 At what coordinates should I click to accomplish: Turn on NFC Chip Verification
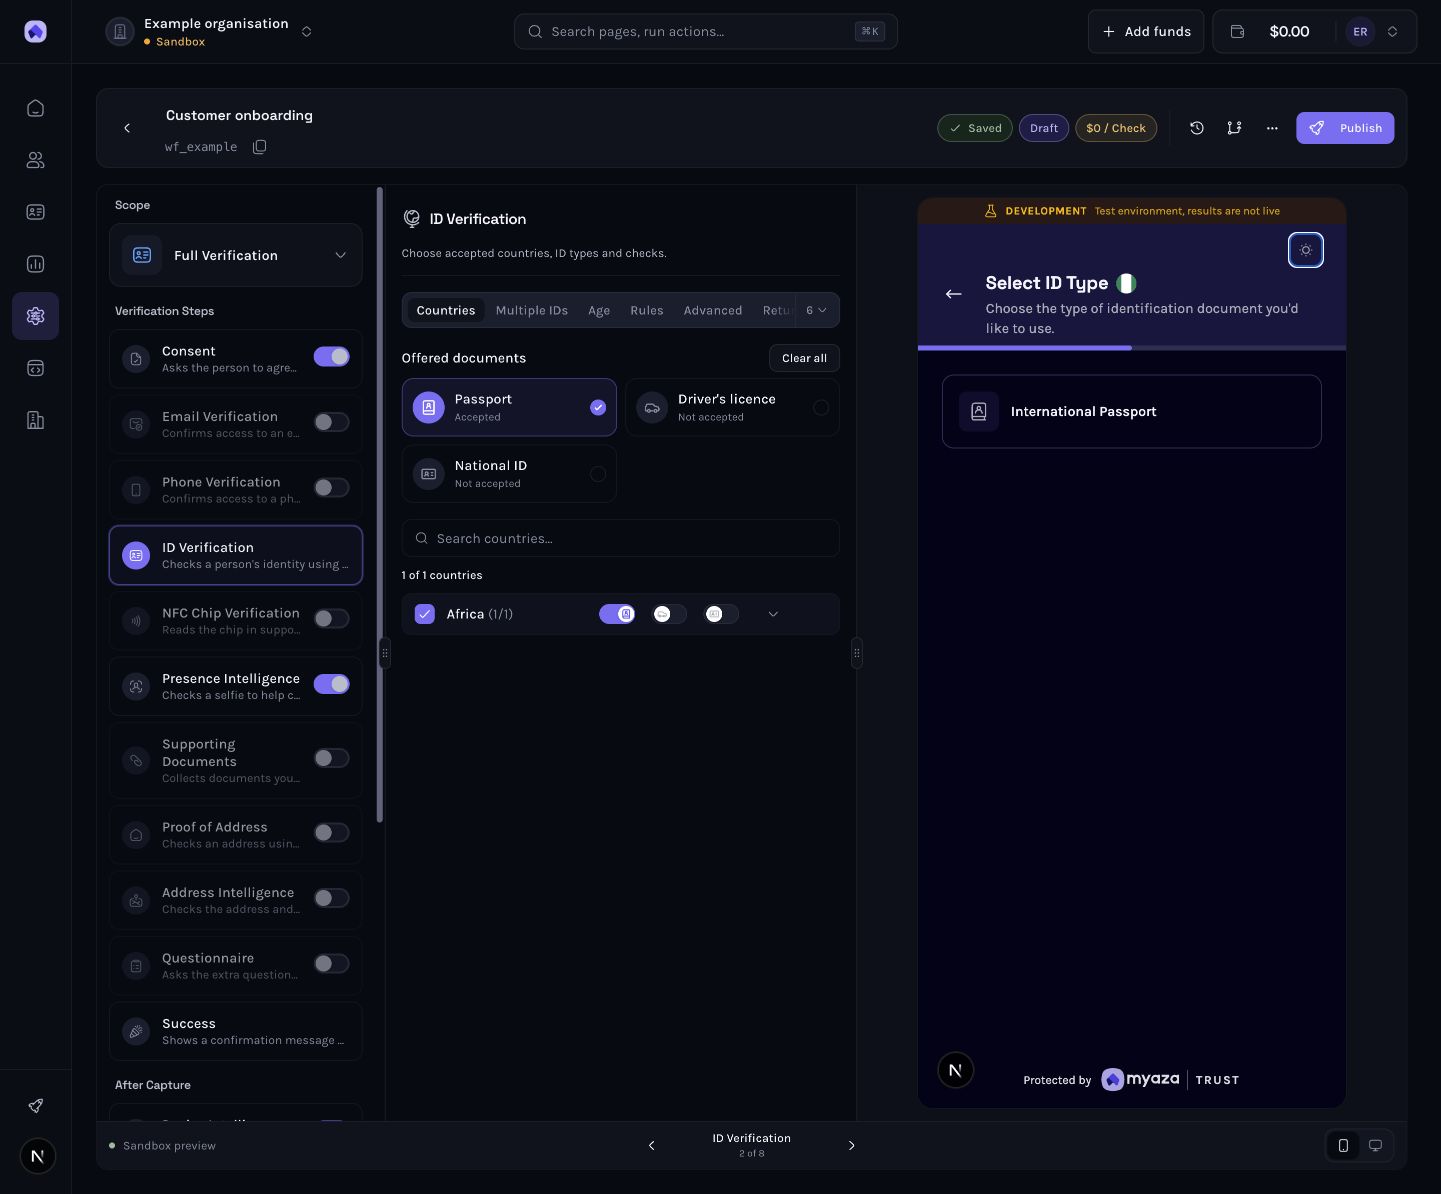tap(332, 619)
